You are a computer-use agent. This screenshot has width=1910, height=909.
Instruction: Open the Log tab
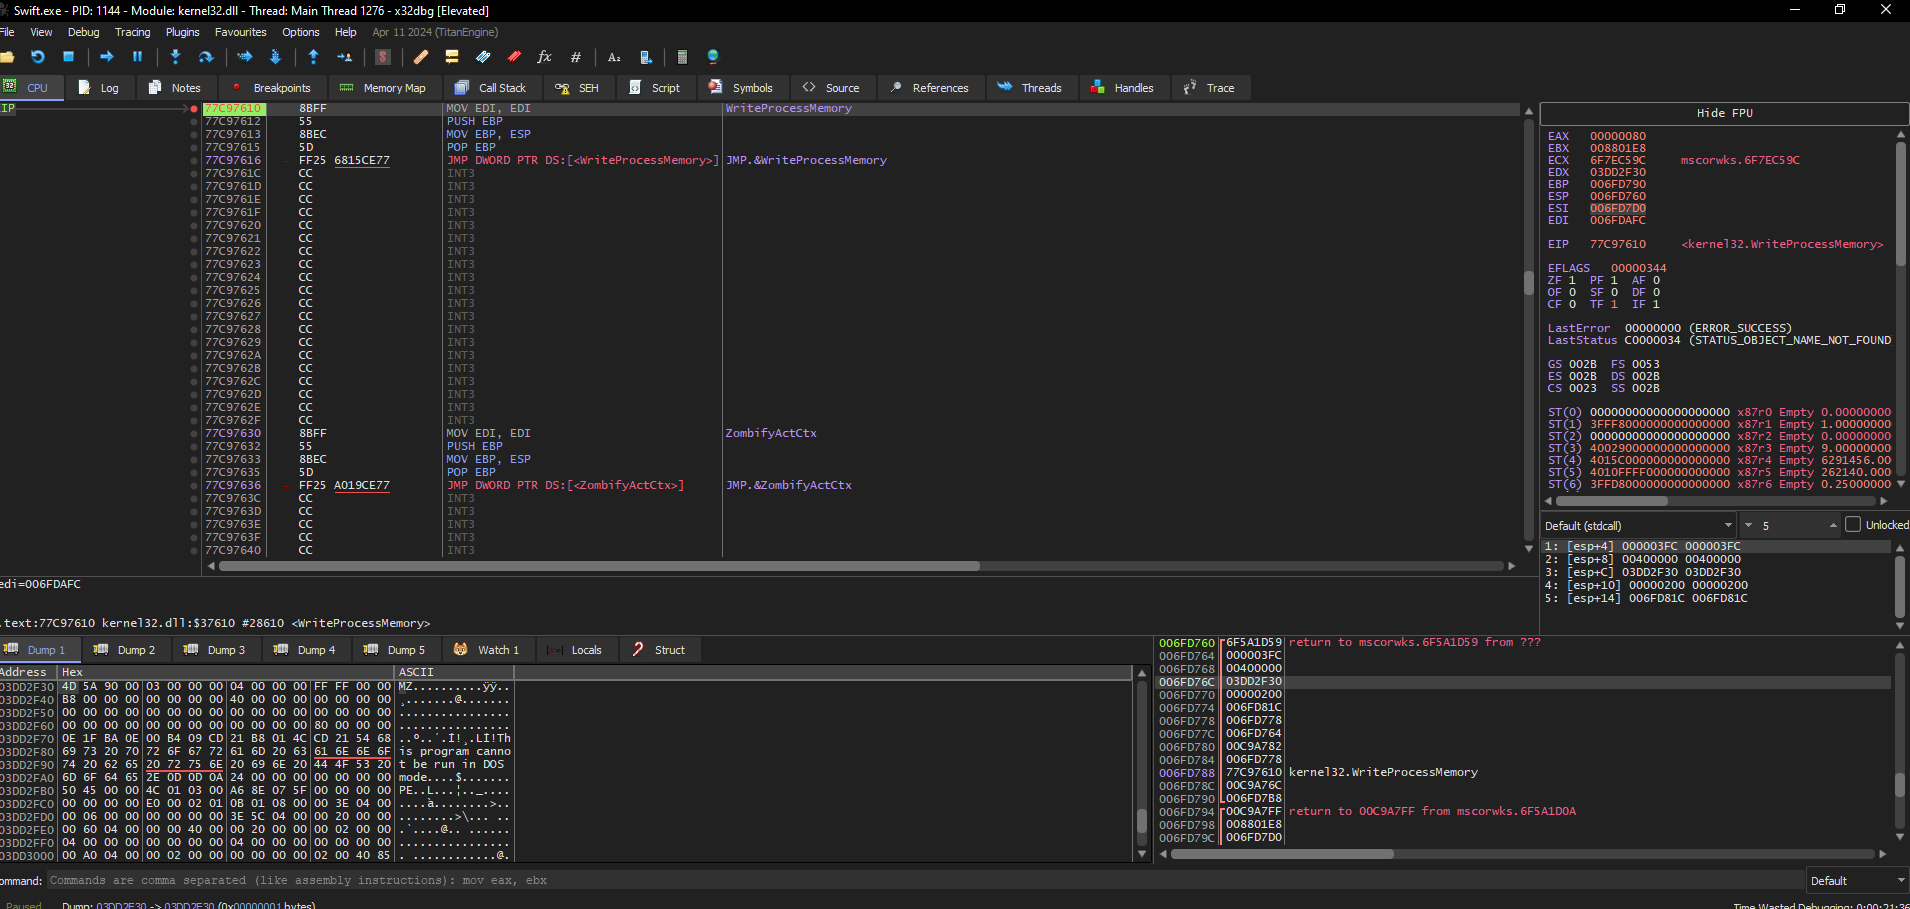pyautogui.click(x=98, y=88)
